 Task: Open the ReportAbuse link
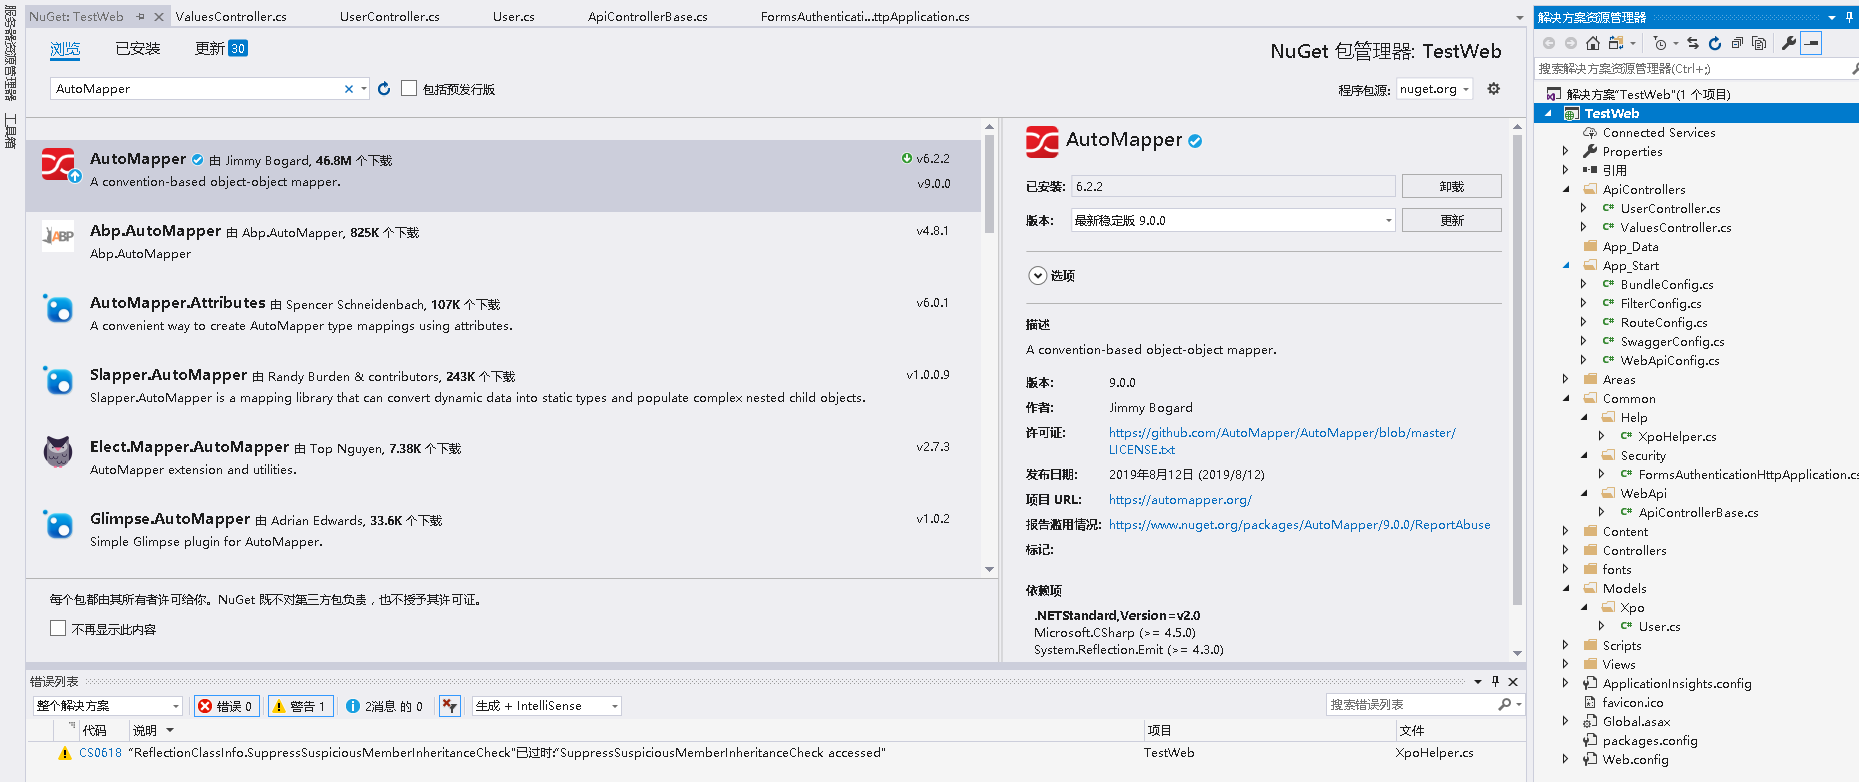click(x=1299, y=525)
